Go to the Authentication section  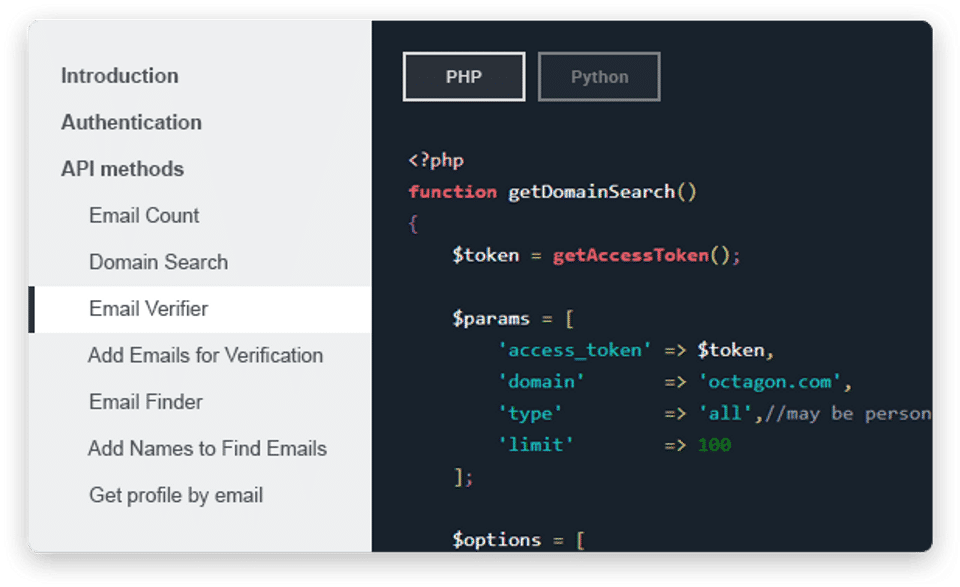tap(131, 122)
